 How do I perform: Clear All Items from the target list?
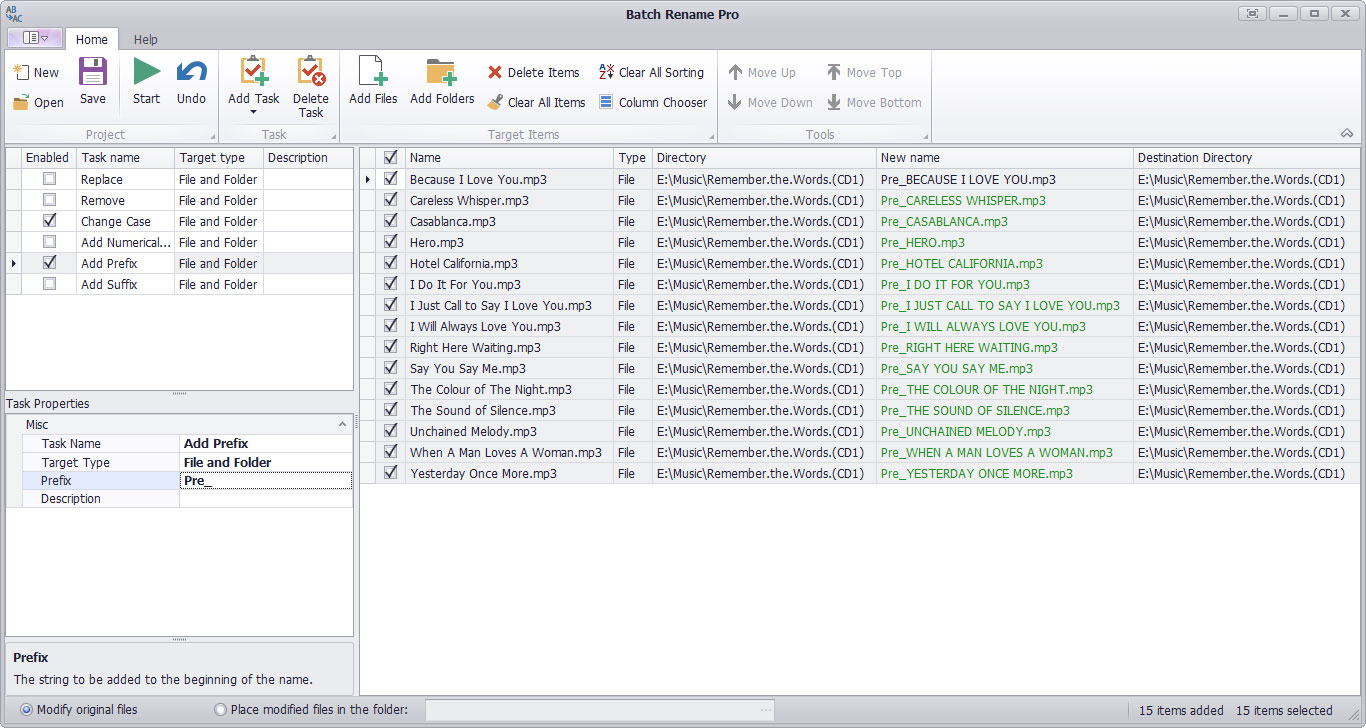click(x=537, y=102)
